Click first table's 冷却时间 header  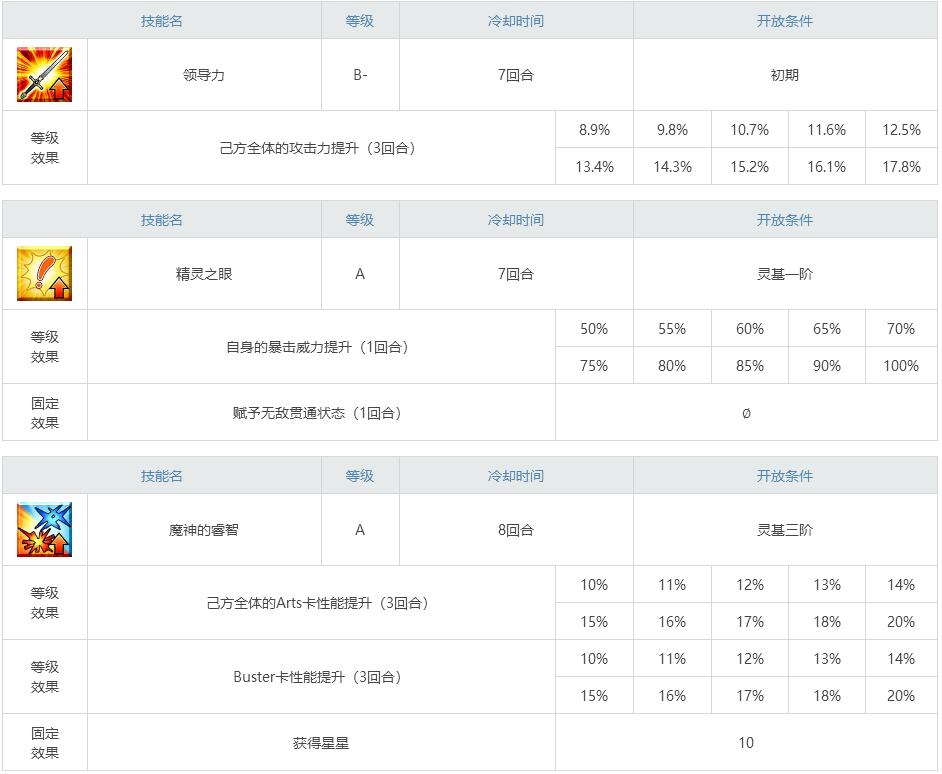coord(516,20)
